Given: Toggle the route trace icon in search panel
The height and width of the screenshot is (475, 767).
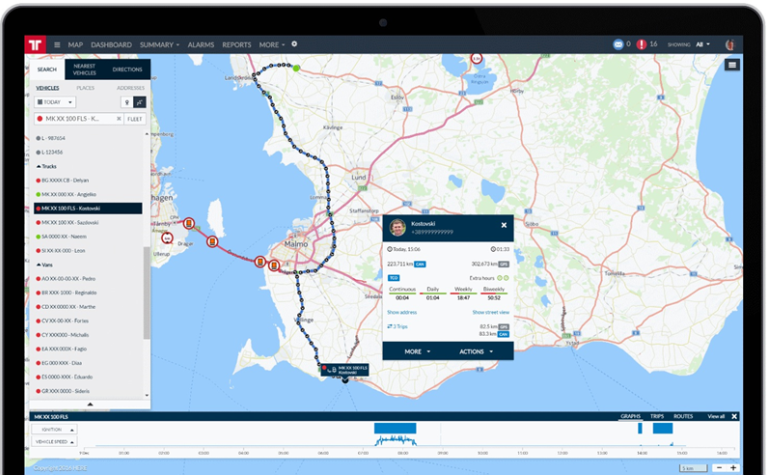Looking at the screenshot, I should click(x=139, y=102).
